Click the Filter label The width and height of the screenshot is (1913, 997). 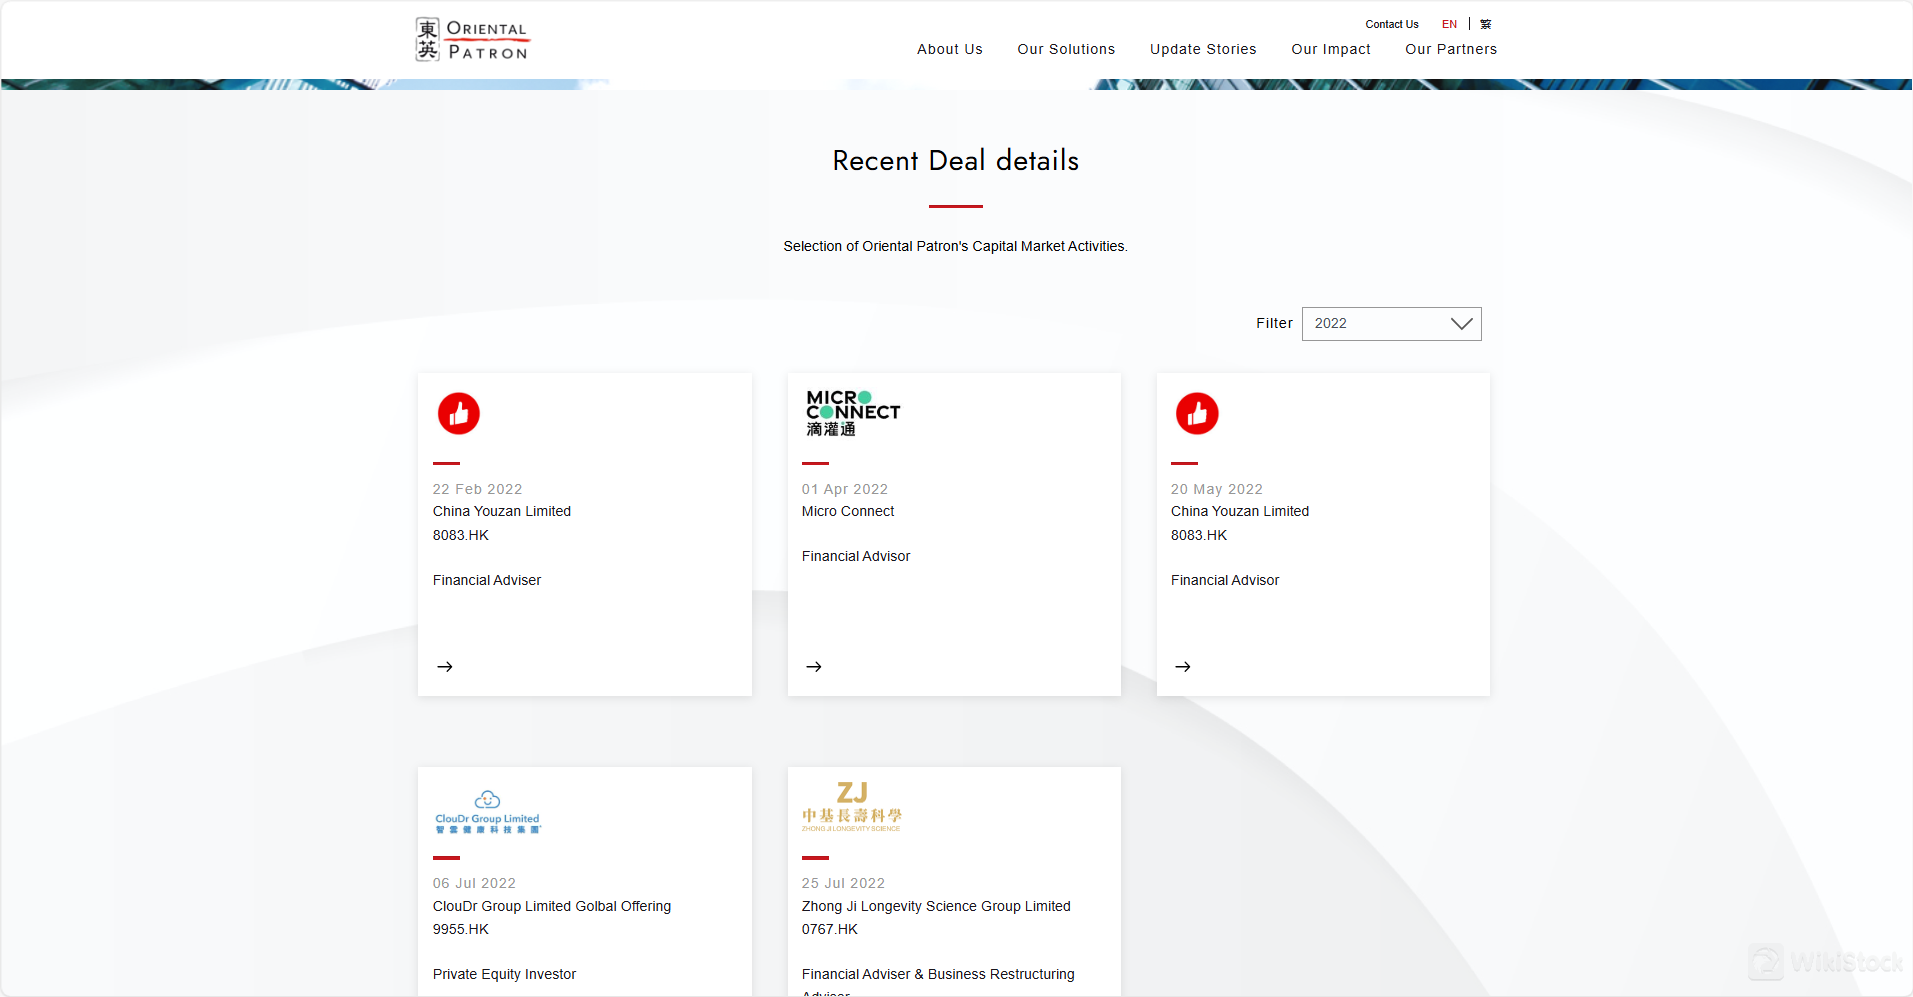(x=1274, y=323)
